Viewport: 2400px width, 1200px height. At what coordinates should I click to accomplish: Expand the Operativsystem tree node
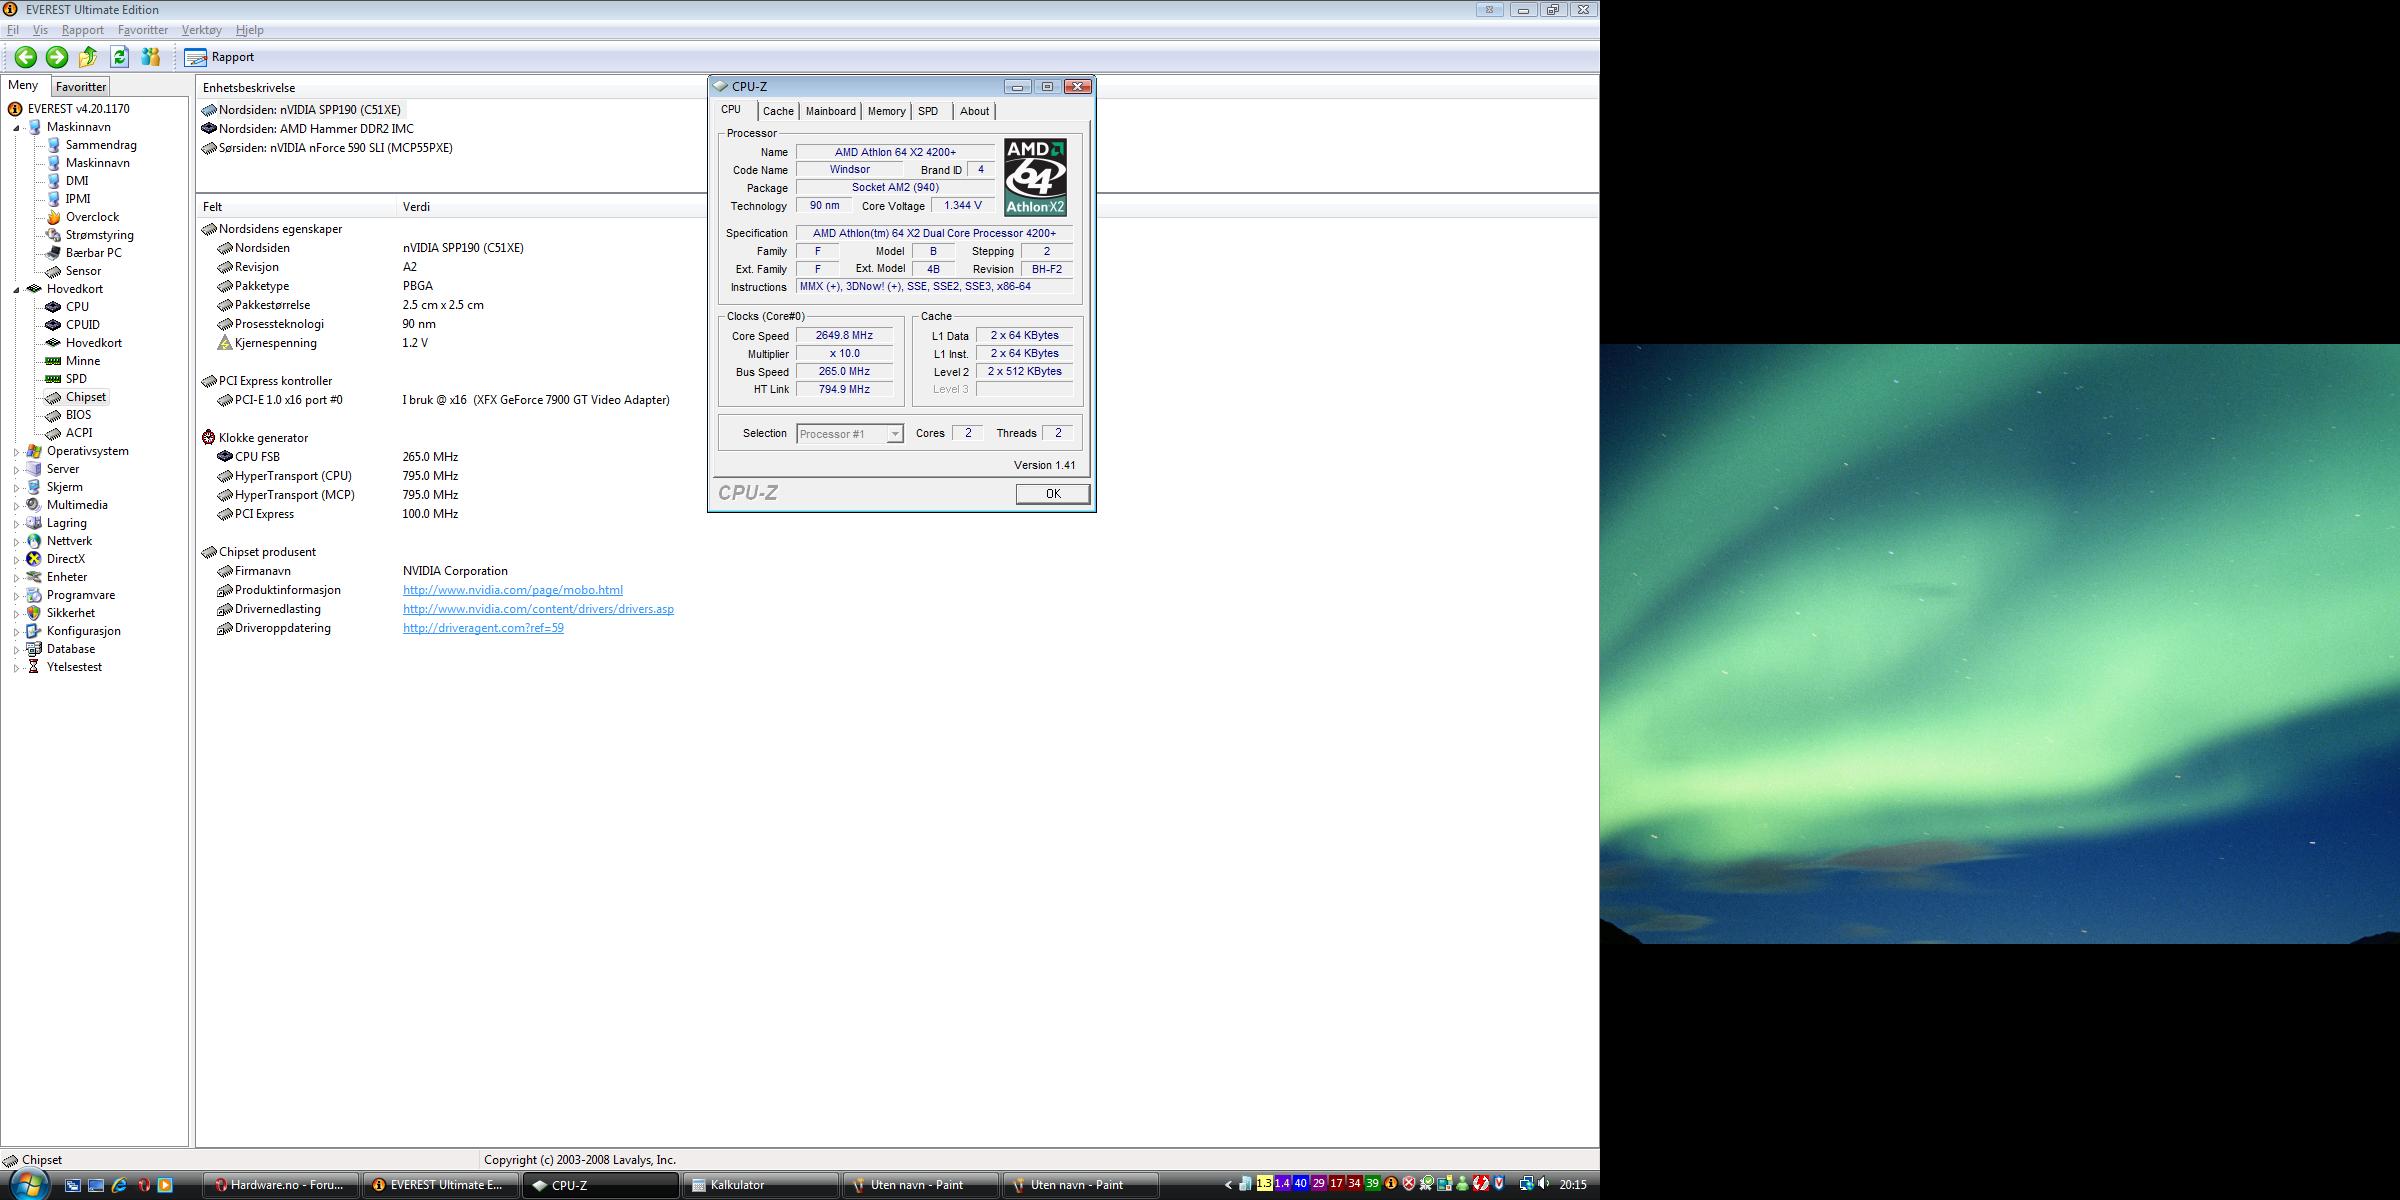16,452
